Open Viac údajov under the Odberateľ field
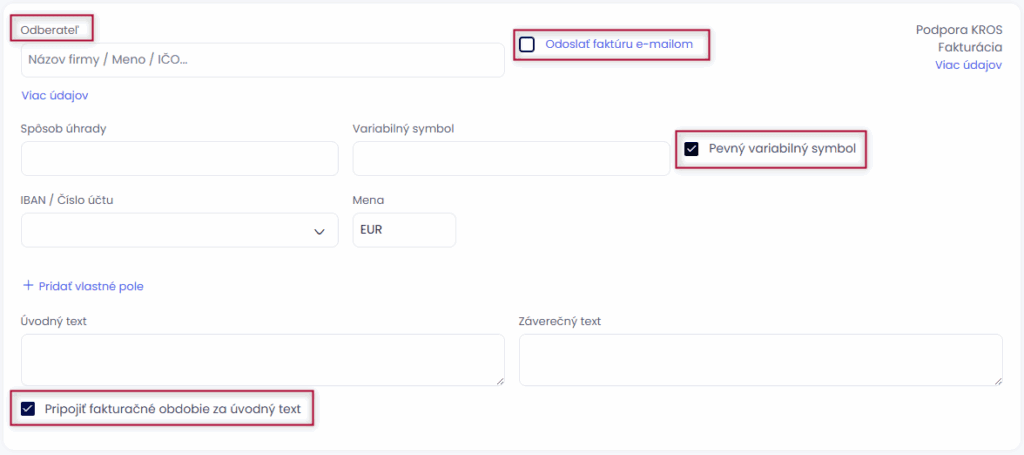 55,95
